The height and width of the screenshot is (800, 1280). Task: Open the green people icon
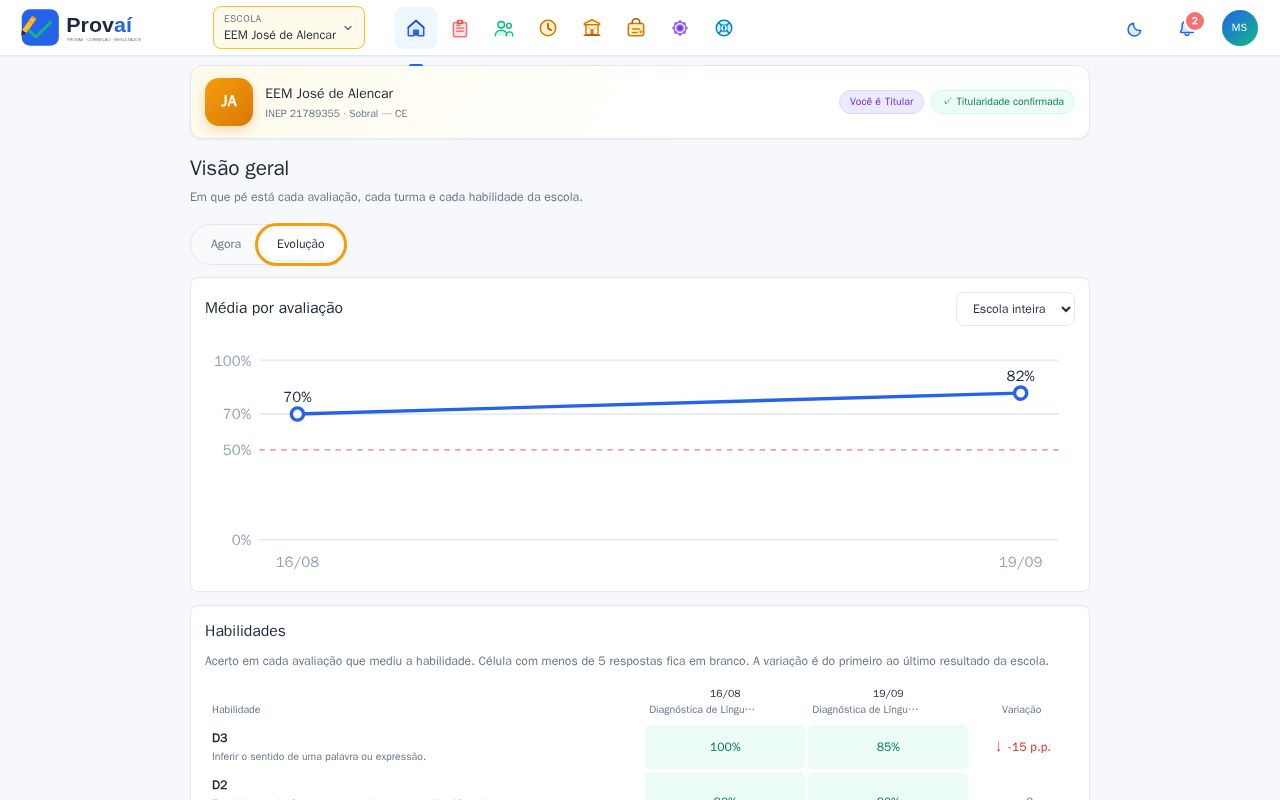504,28
